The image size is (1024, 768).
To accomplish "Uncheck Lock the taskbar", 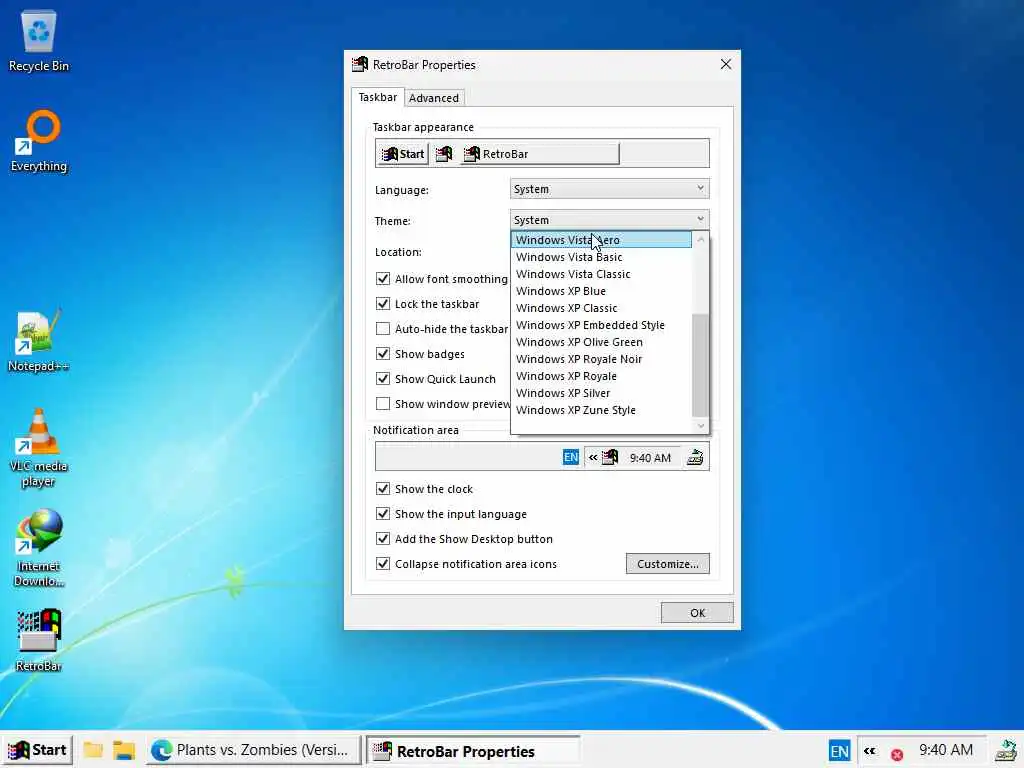I will tap(383, 304).
